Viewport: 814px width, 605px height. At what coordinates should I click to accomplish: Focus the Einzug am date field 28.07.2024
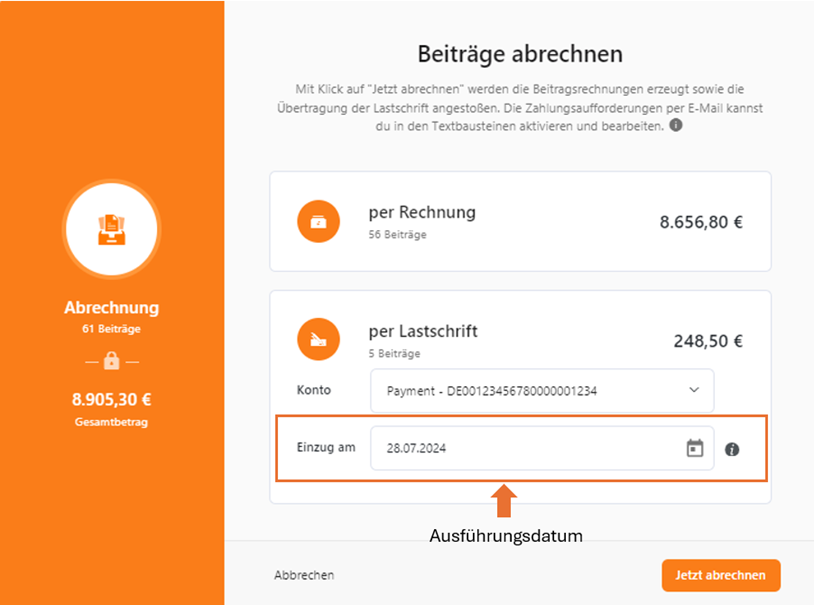coord(542,448)
